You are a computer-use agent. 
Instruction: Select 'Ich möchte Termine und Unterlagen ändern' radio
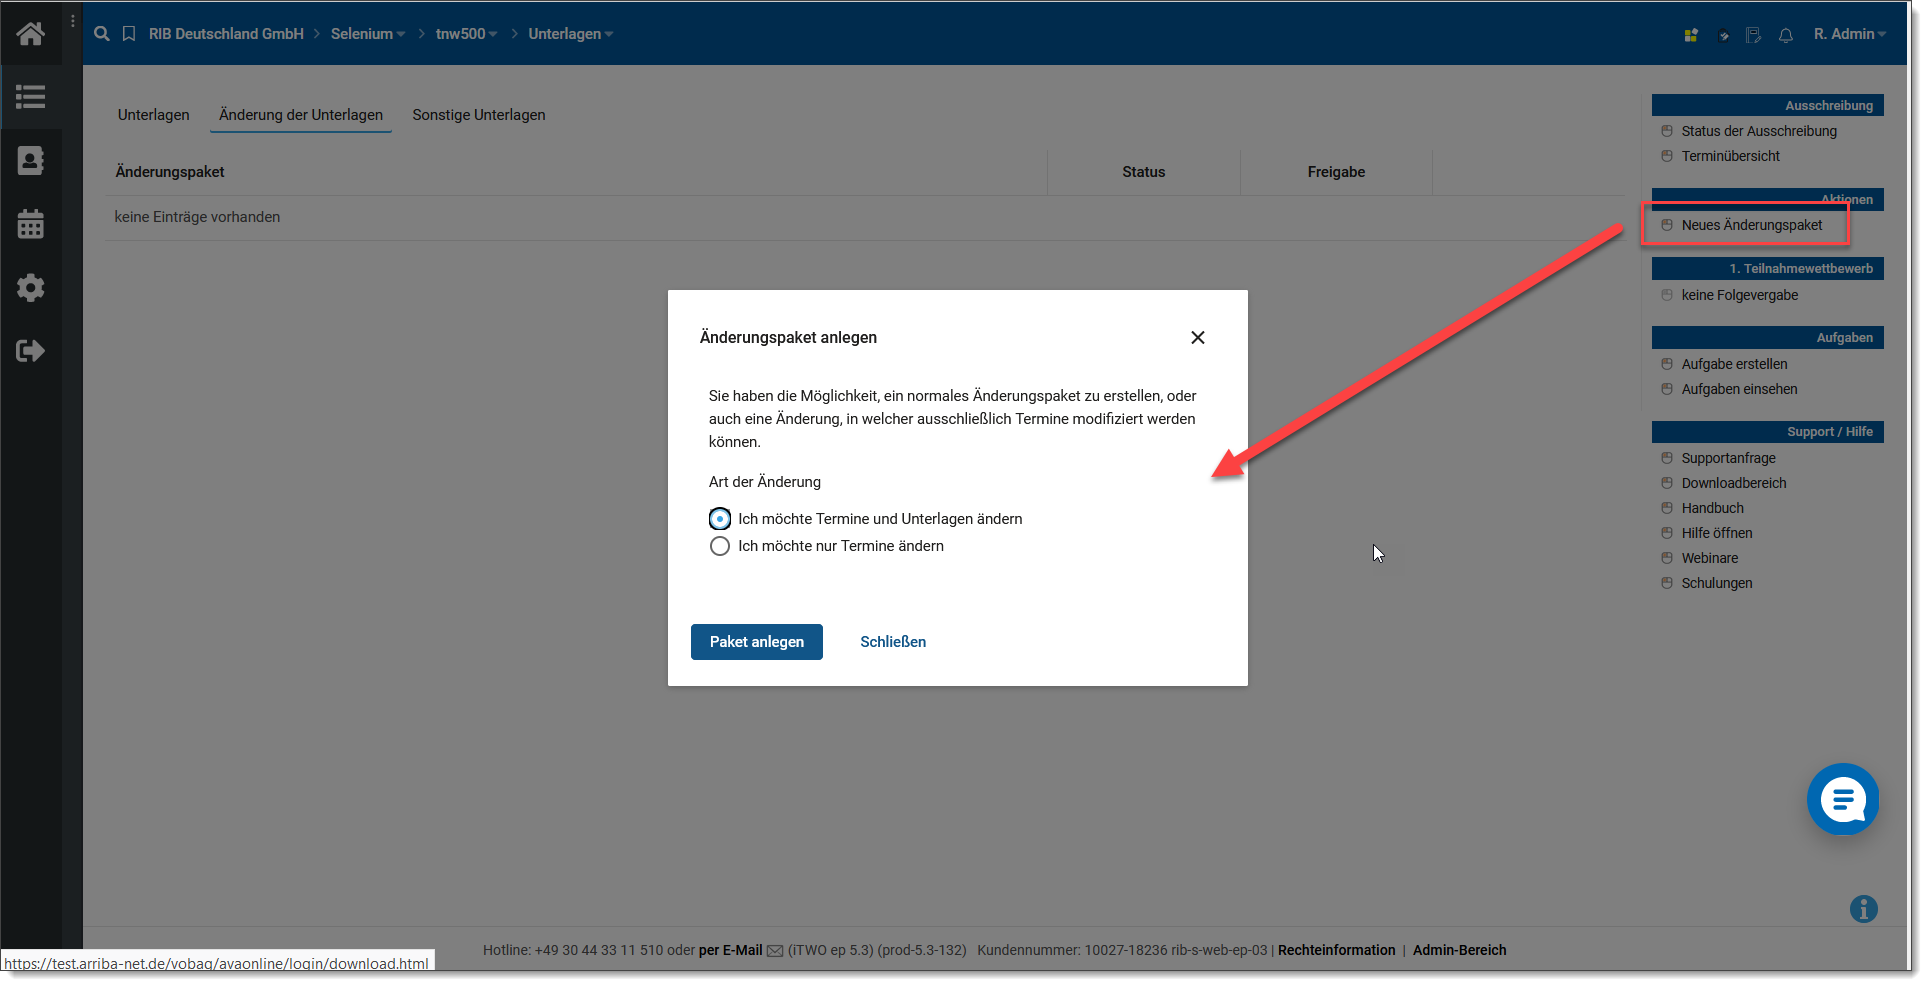coord(720,519)
